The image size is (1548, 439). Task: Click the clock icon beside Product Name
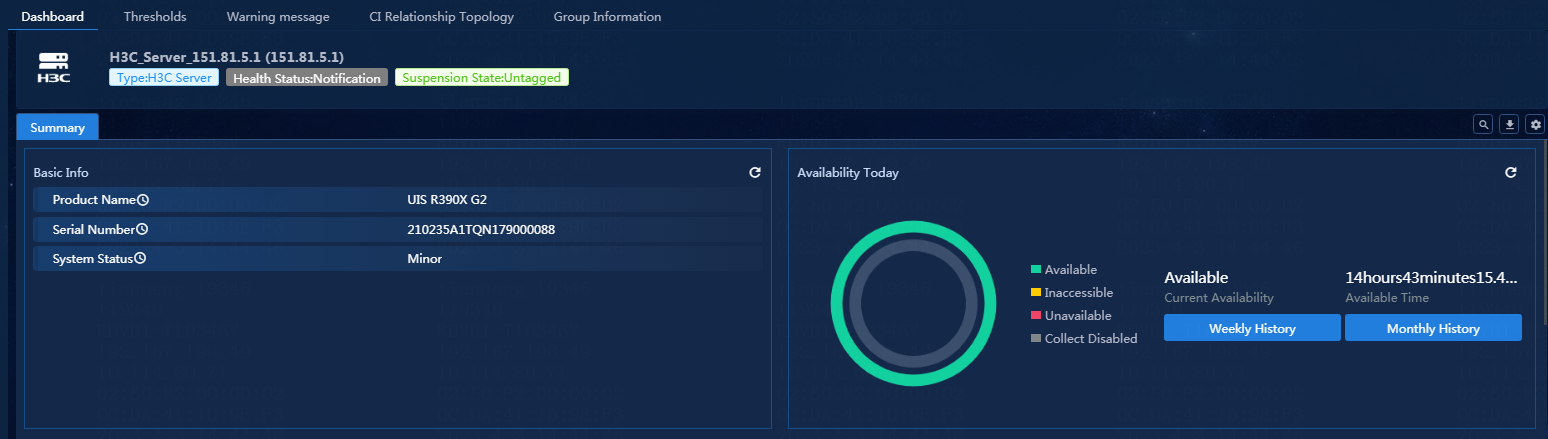coord(143,200)
